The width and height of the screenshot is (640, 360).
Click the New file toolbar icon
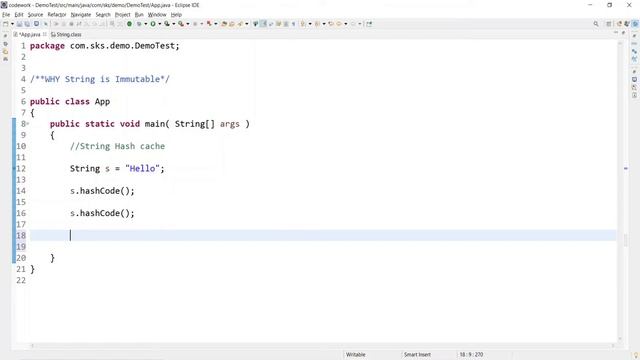(6, 24)
